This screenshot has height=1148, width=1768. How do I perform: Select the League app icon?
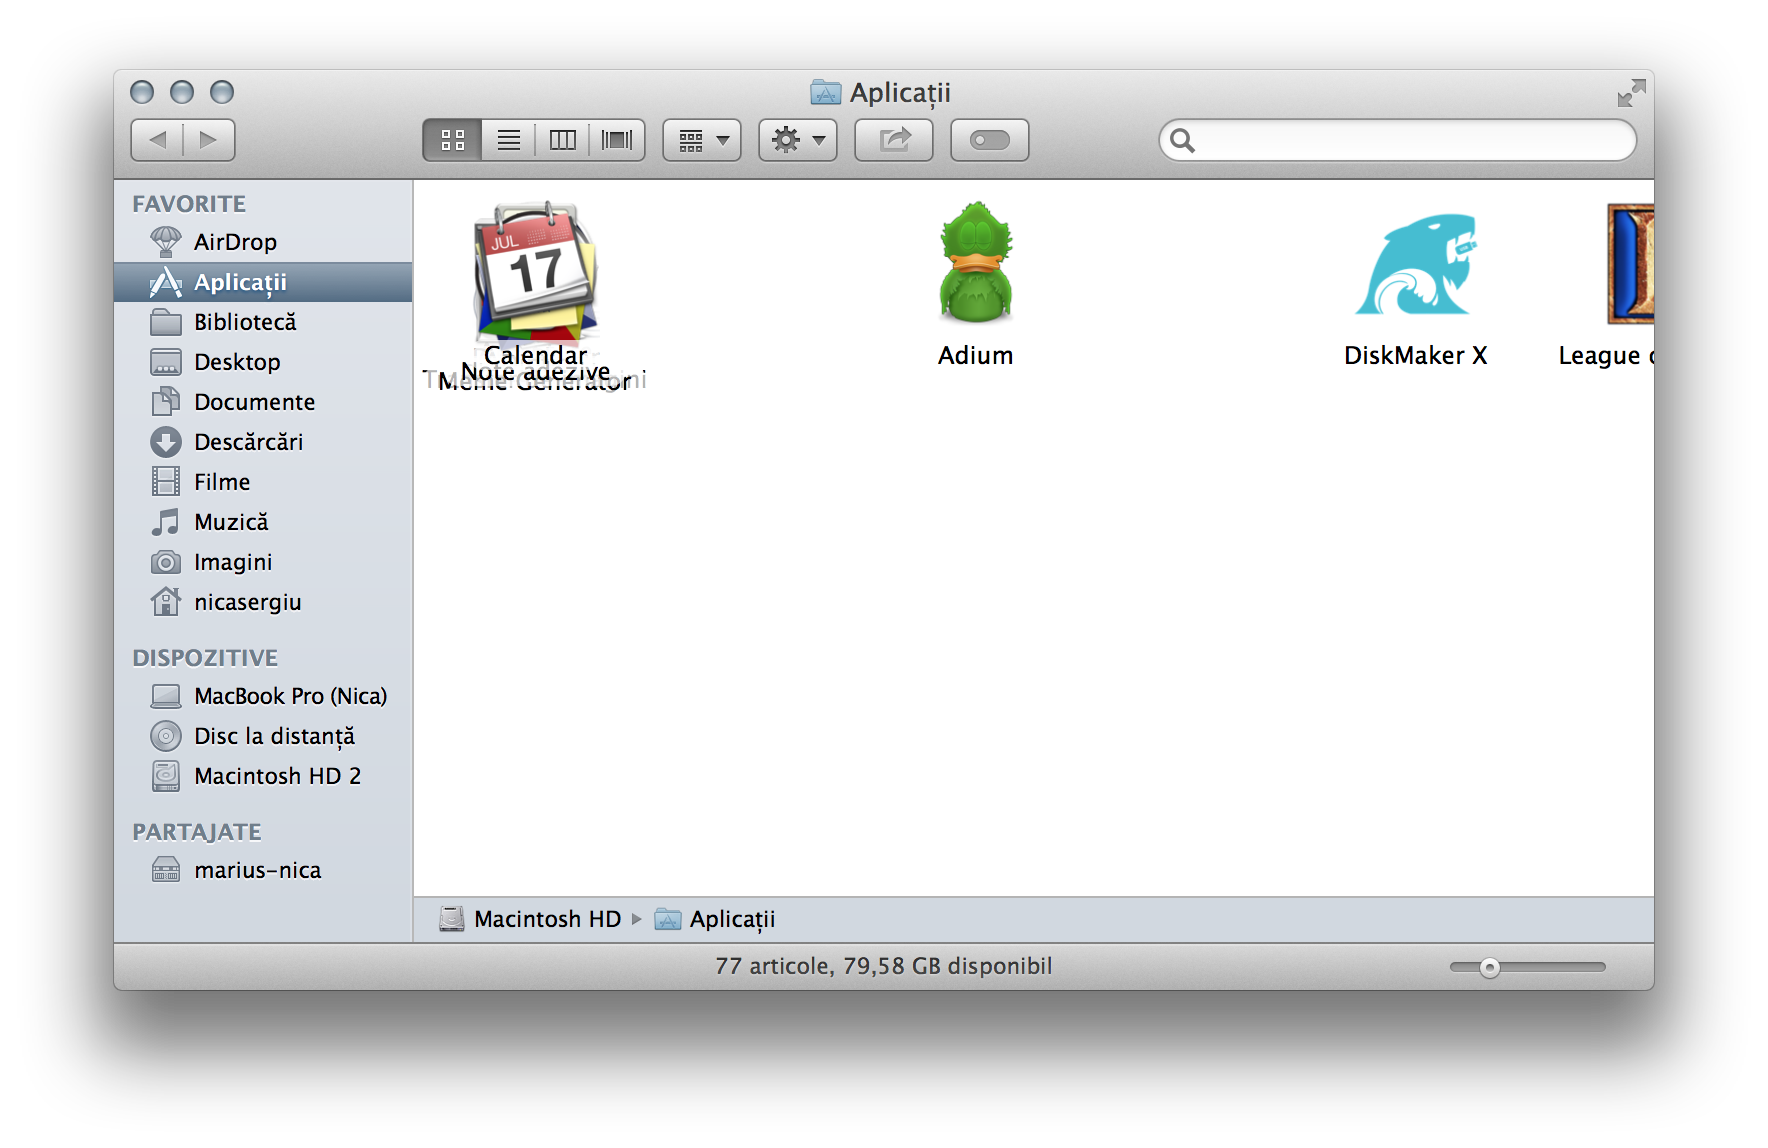[1630, 264]
